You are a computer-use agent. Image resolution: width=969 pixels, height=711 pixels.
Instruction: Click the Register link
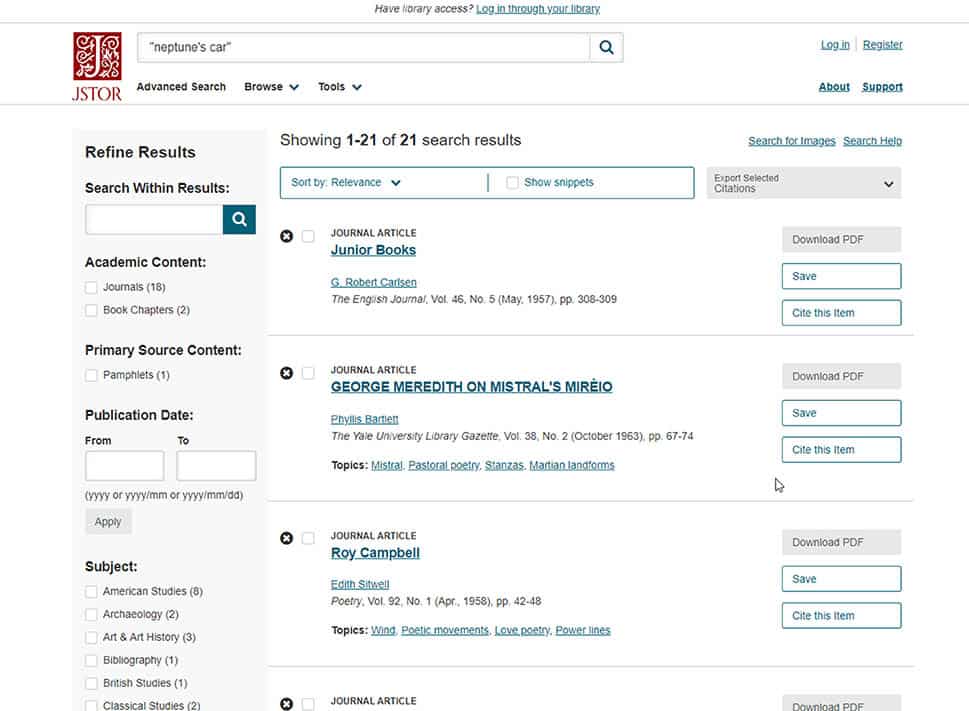click(882, 44)
